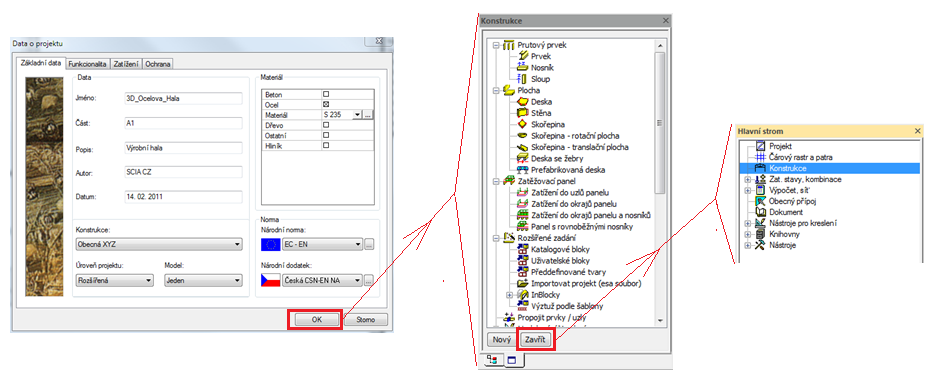Close the Konstrukce panel
The image size is (933, 376).
665,21
